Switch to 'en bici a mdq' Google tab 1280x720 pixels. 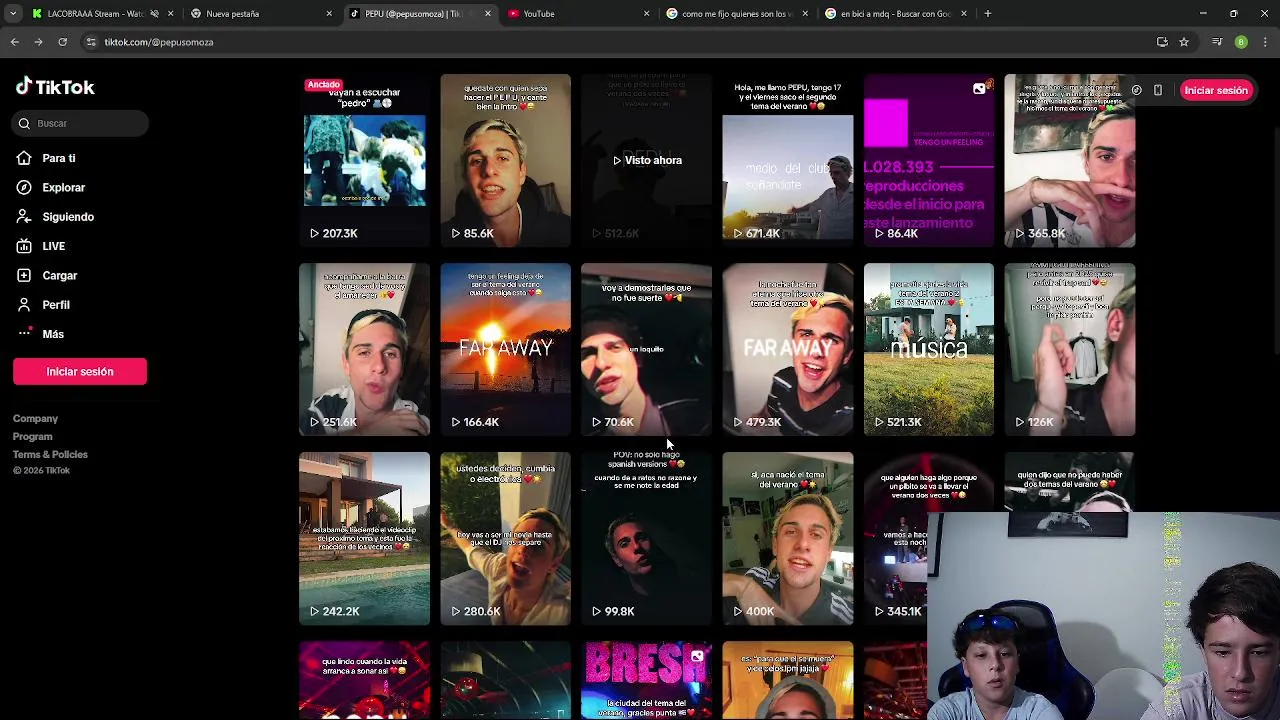pos(895,14)
